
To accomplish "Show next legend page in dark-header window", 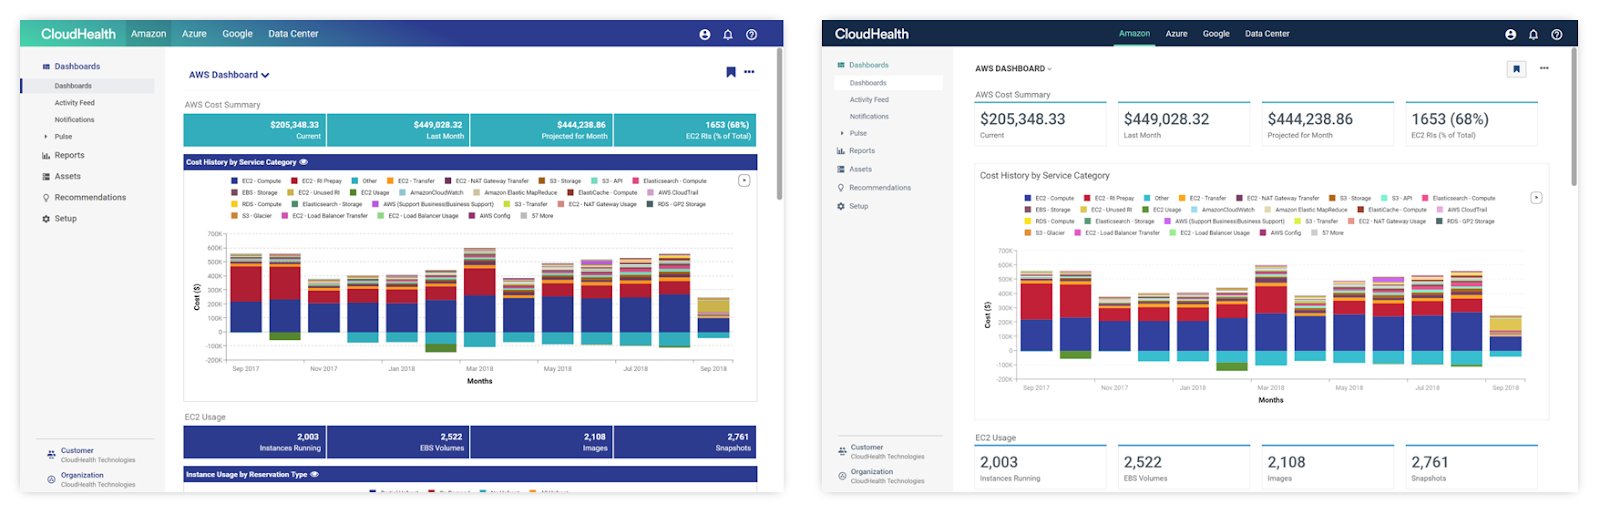I will point(1536,198).
